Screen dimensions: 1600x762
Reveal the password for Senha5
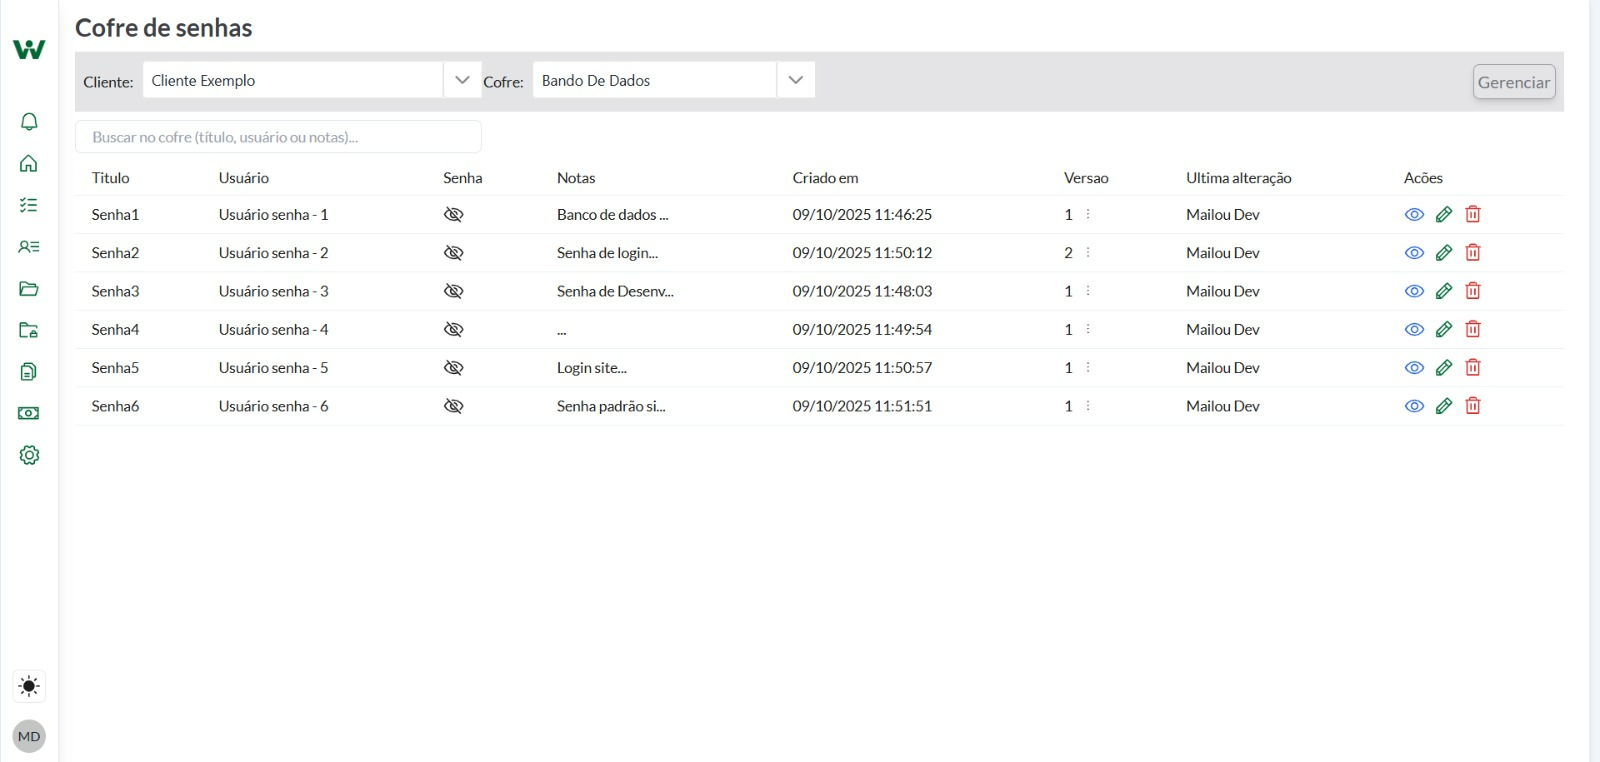click(454, 368)
